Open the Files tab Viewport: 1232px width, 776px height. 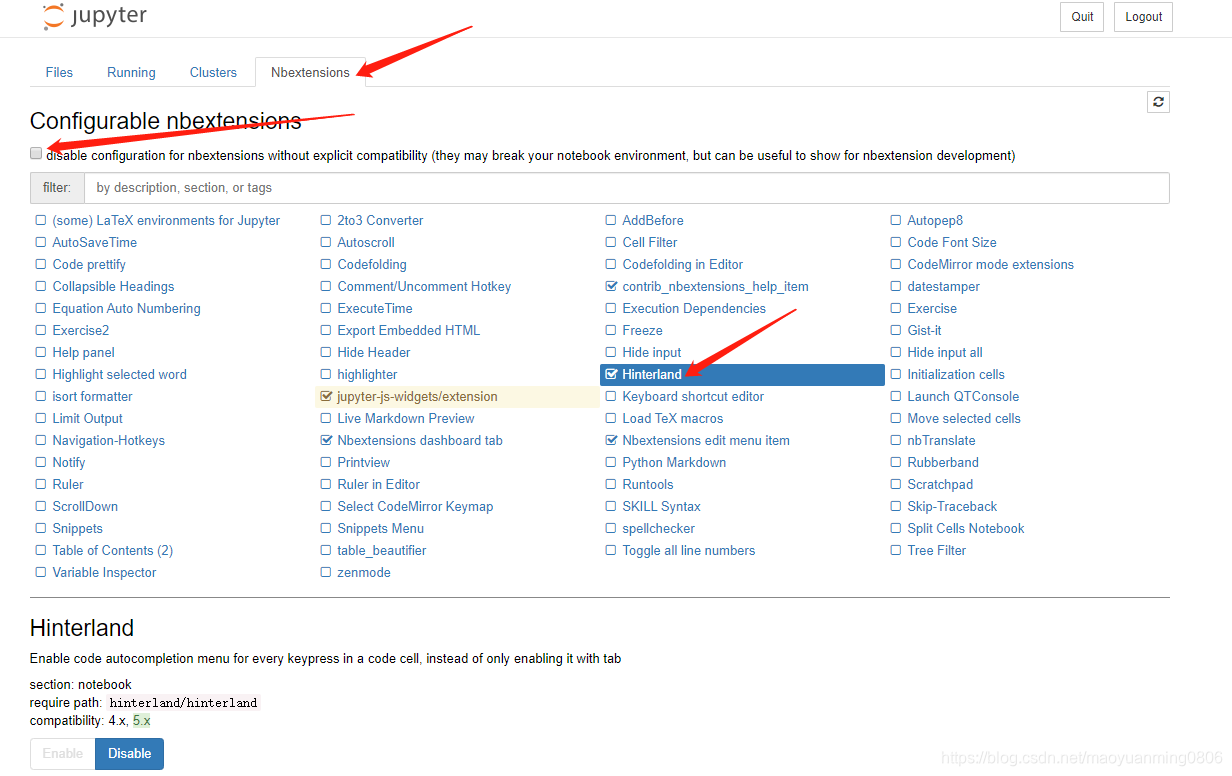(59, 72)
